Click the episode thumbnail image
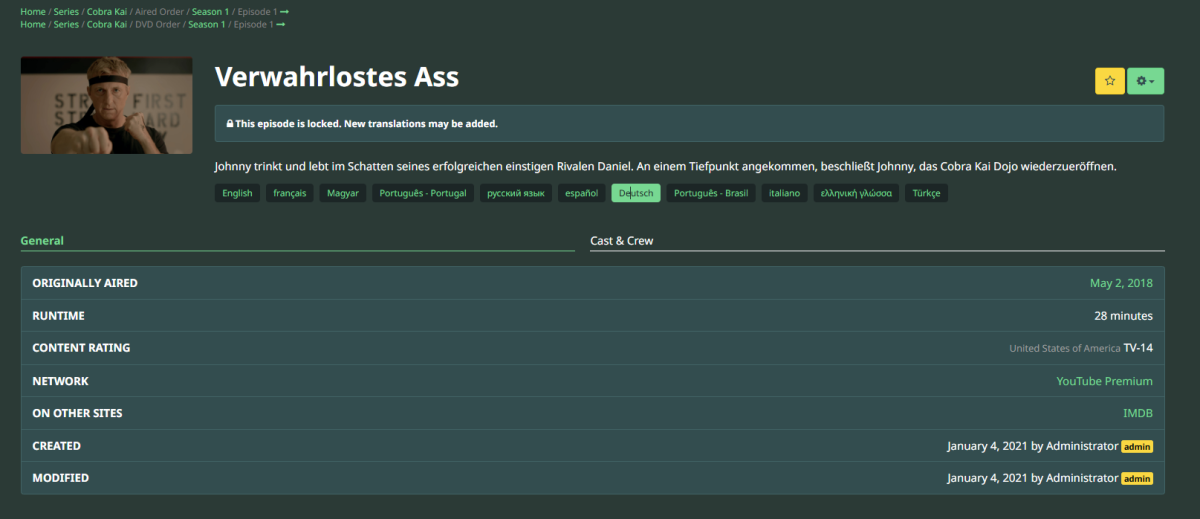This screenshot has width=1200, height=519. [106, 105]
